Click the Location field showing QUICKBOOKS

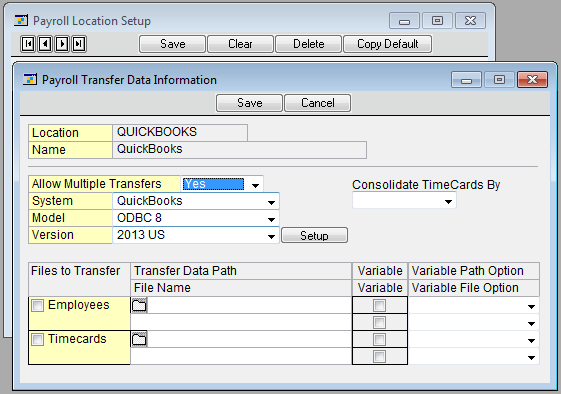(180, 132)
